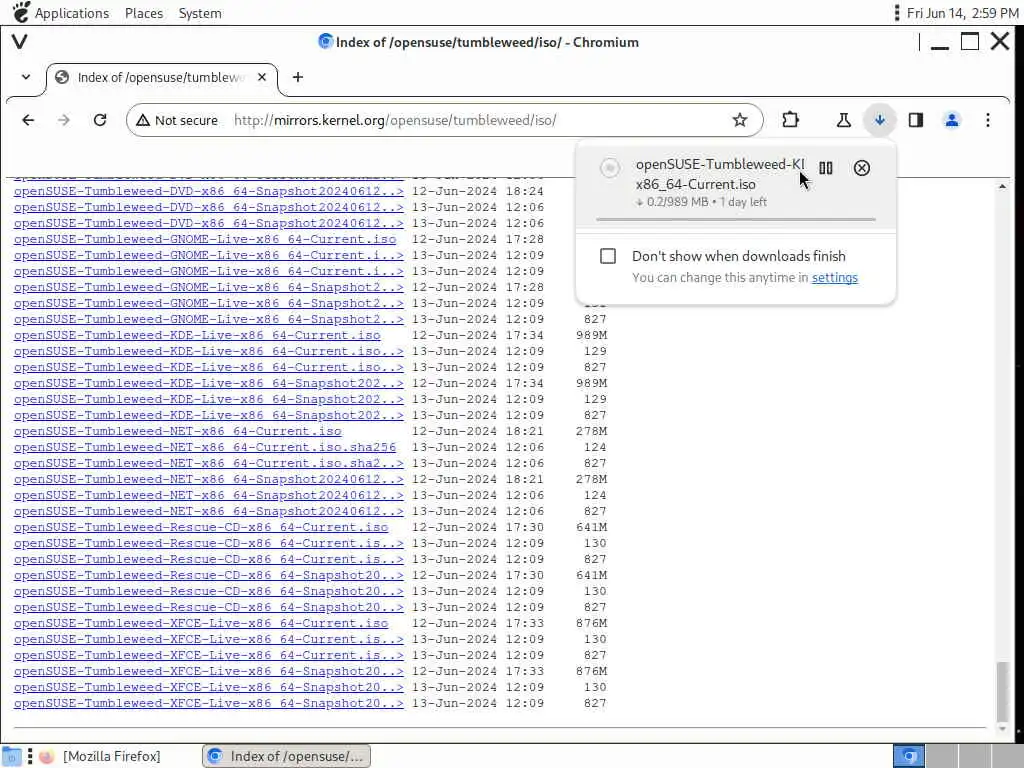1024x768 pixels.
Task: Open the GNOME foot logo icon
Action: [x=20, y=12]
